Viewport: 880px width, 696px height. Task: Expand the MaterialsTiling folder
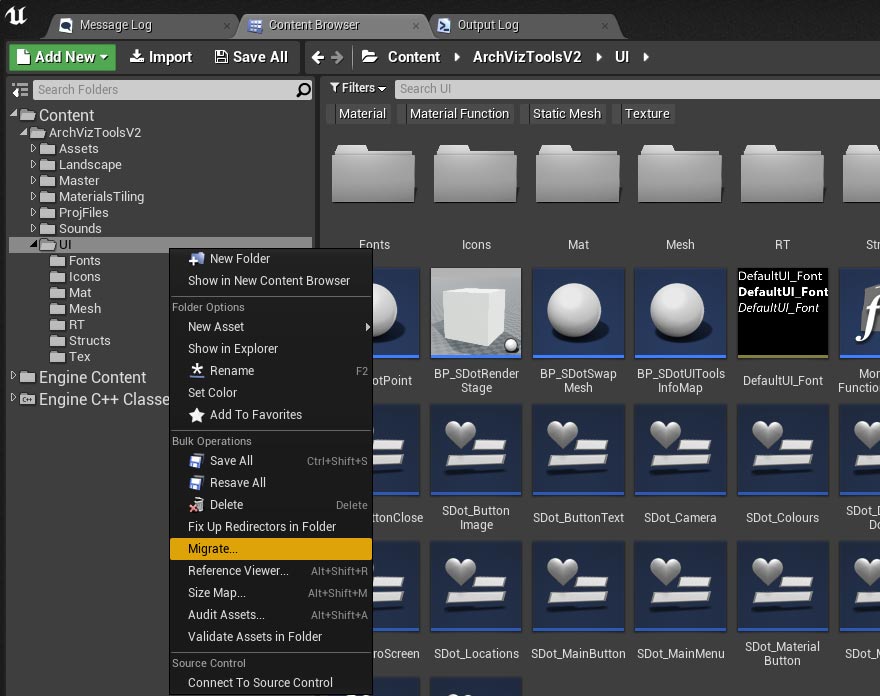coord(33,196)
